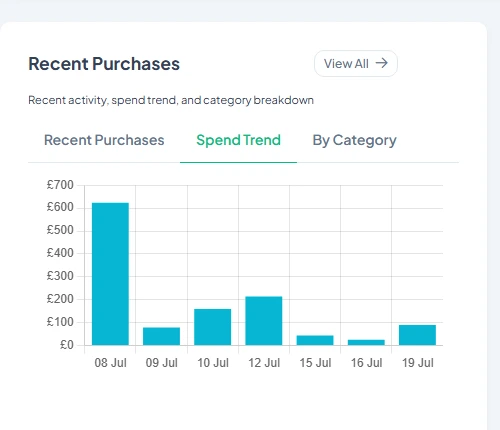Image resolution: width=500 pixels, height=430 pixels.
Task: Click the £200 axis label
Action: coord(60,299)
